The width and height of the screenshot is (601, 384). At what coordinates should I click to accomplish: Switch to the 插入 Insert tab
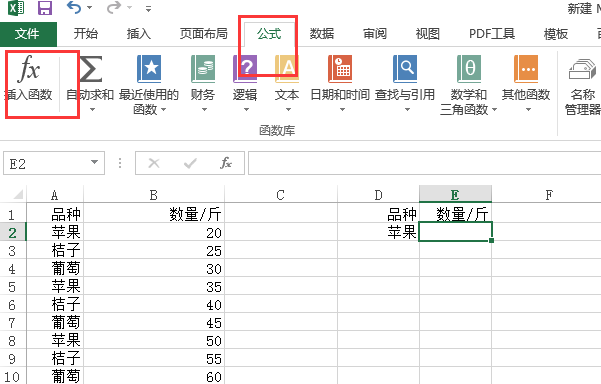(139, 34)
